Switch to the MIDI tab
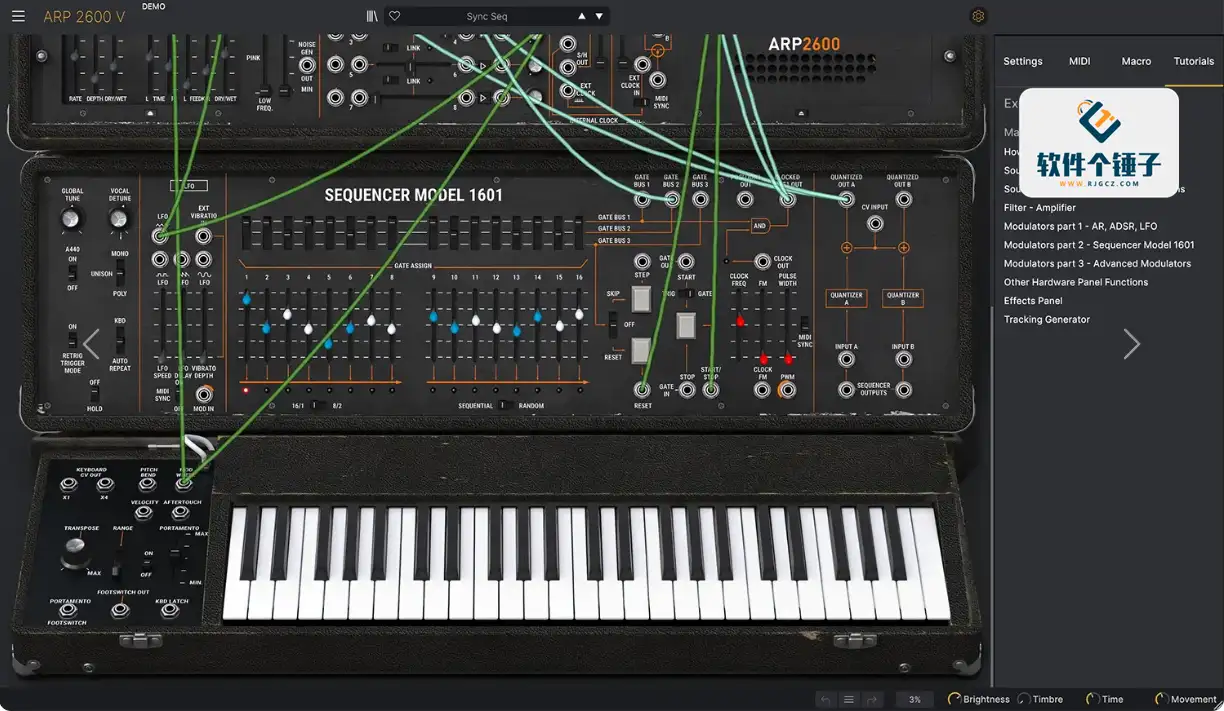Image resolution: width=1224 pixels, height=711 pixels. click(x=1080, y=61)
